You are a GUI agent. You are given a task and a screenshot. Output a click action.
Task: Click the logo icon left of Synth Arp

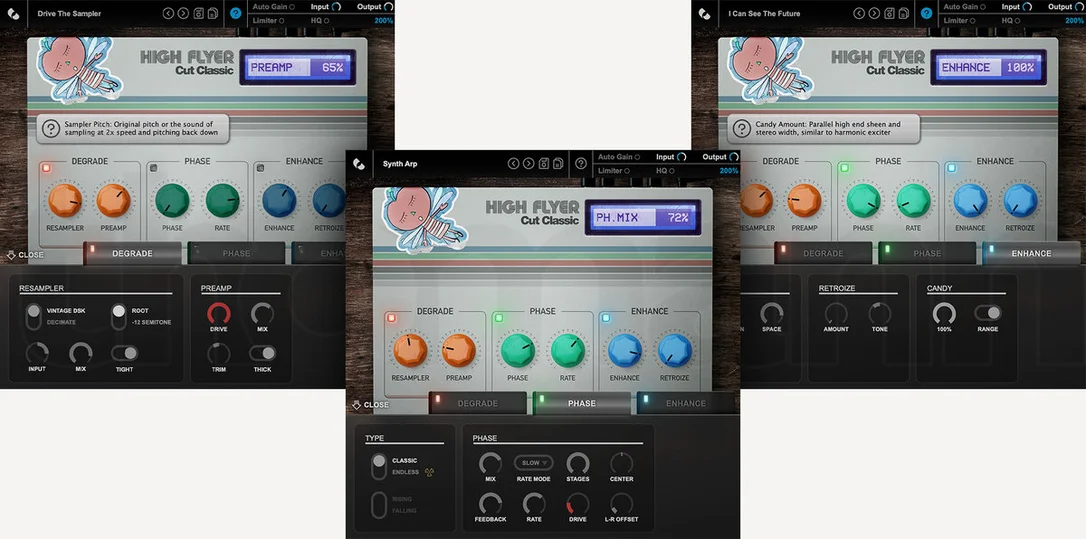coord(359,164)
